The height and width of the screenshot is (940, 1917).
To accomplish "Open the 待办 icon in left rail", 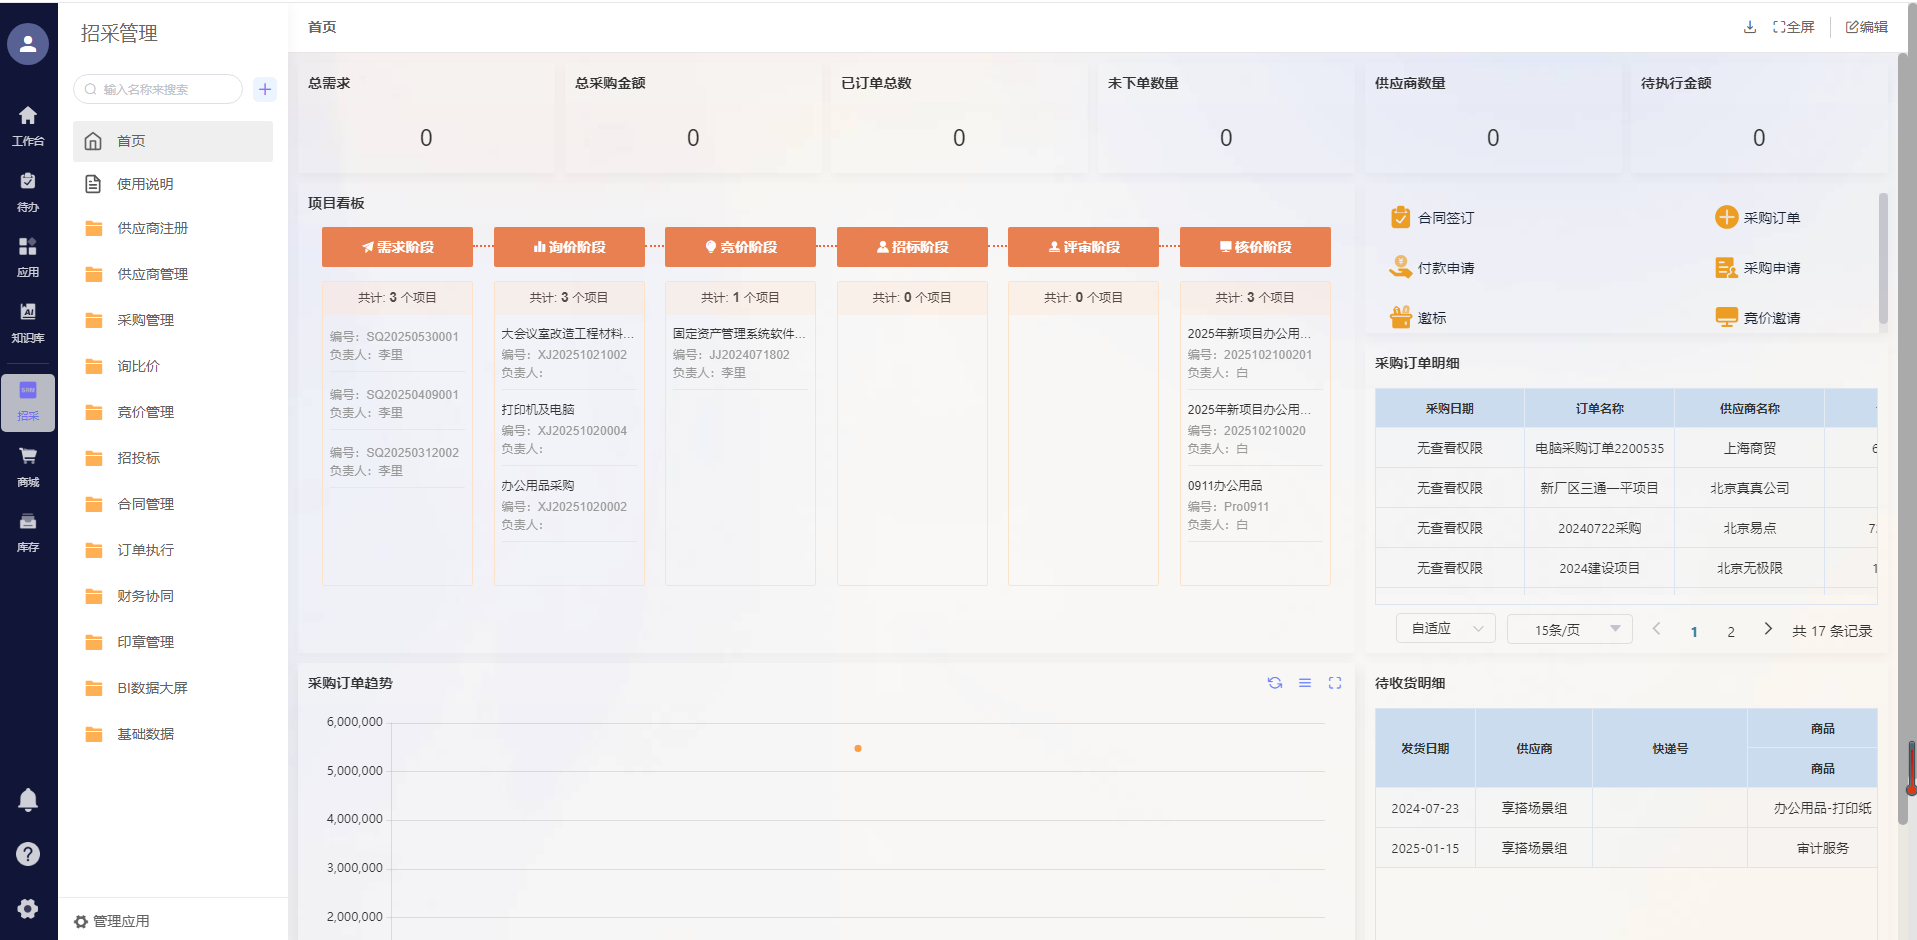I will tap(28, 190).
